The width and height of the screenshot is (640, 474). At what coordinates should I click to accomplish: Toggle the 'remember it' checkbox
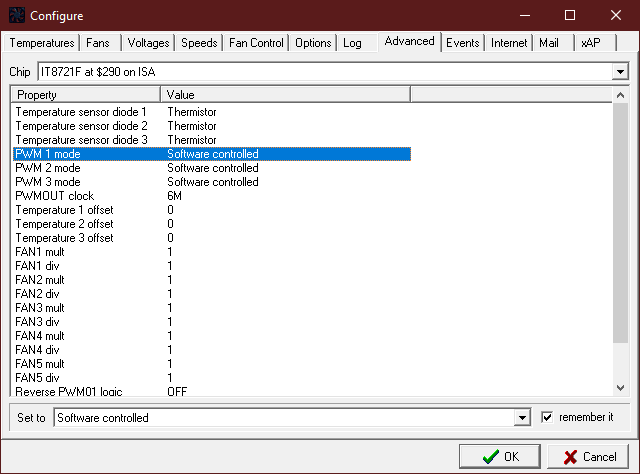pyautogui.click(x=547, y=417)
